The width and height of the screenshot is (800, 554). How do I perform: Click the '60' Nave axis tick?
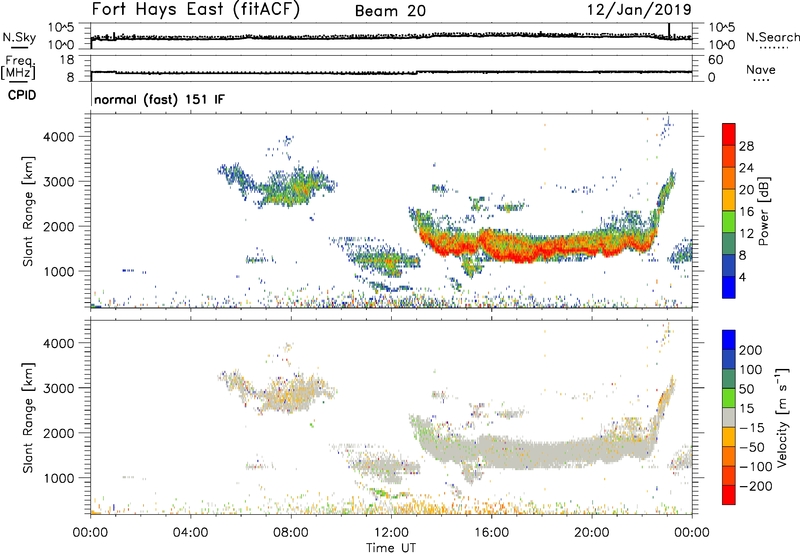click(x=715, y=60)
